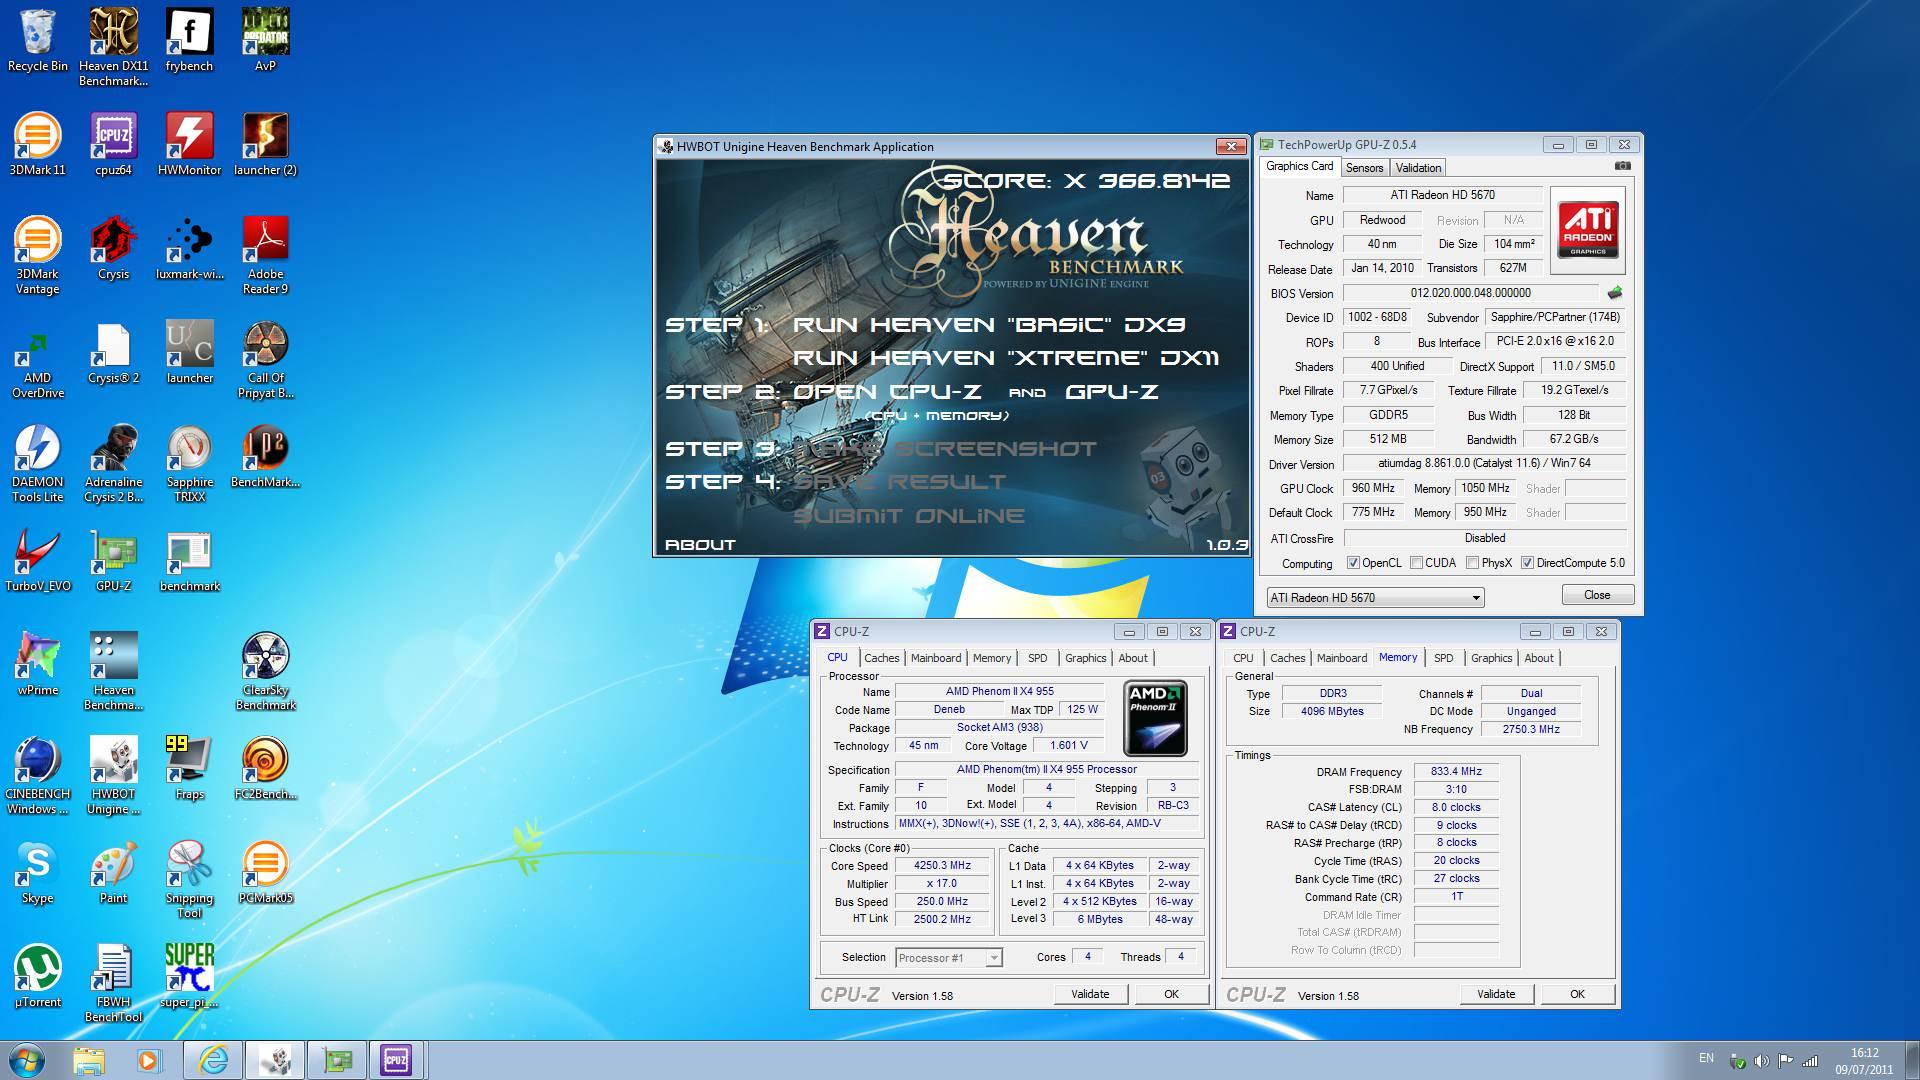Click Run Heaven "Basic" DX9 step
This screenshot has height=1080, width=1920.
[x=988, y=324]
